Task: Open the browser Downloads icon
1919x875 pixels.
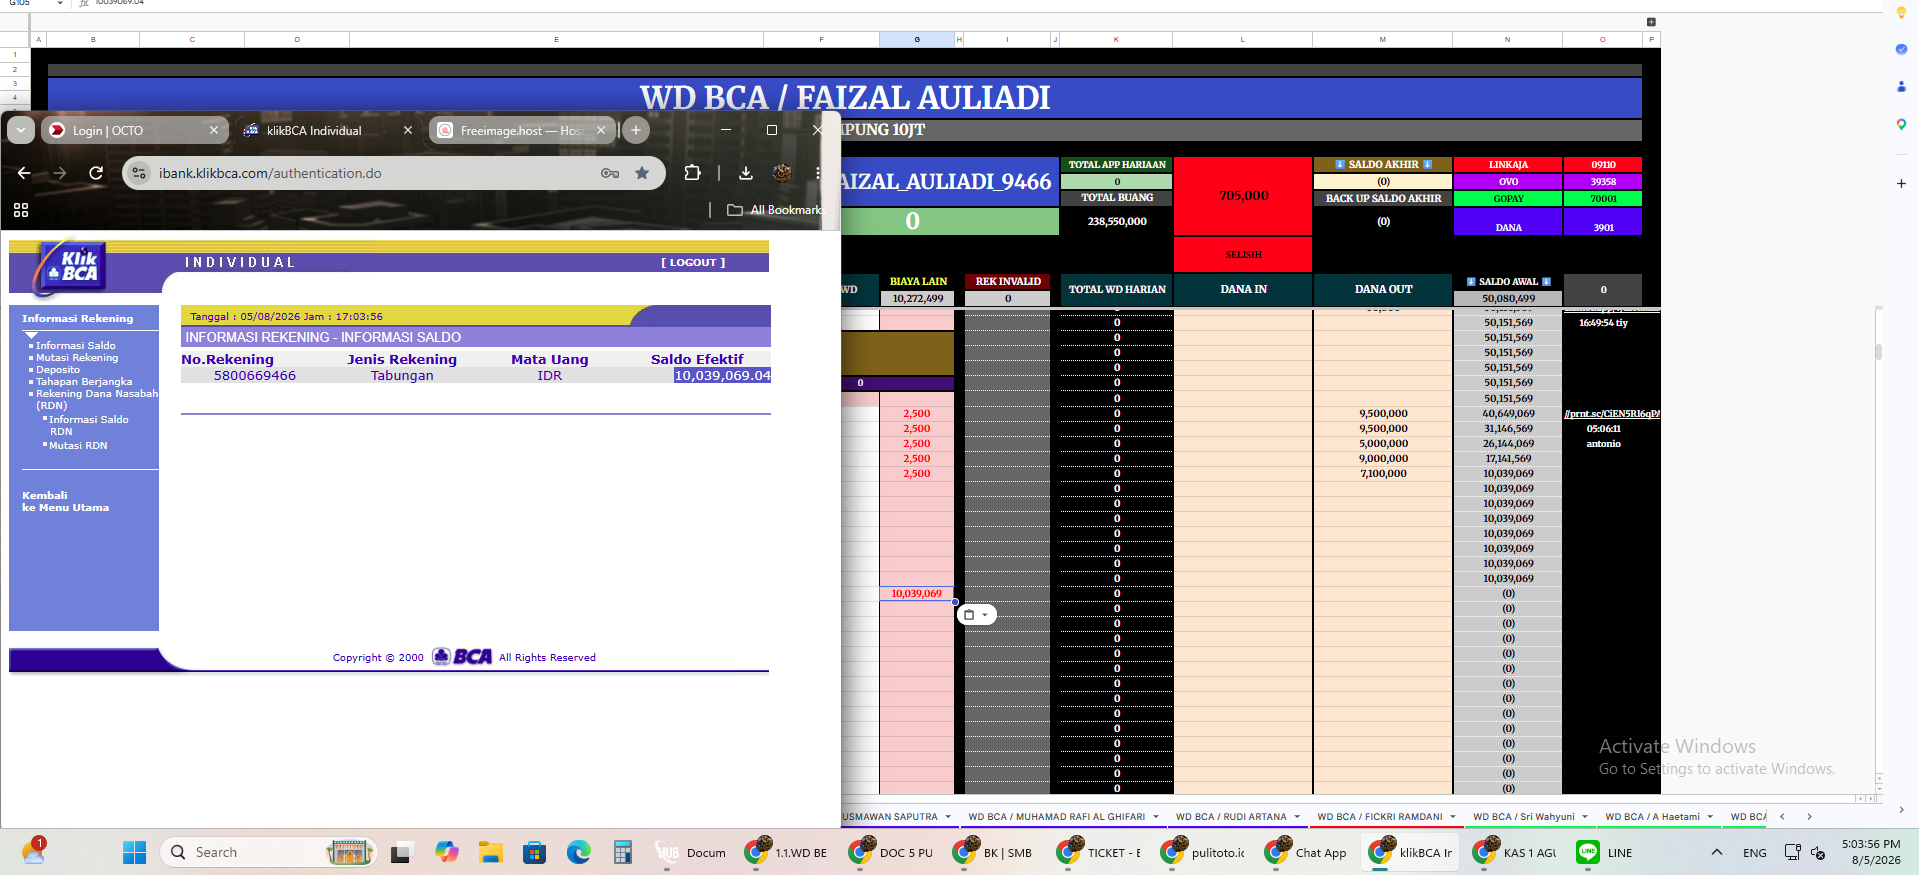Action: (746, 173)
